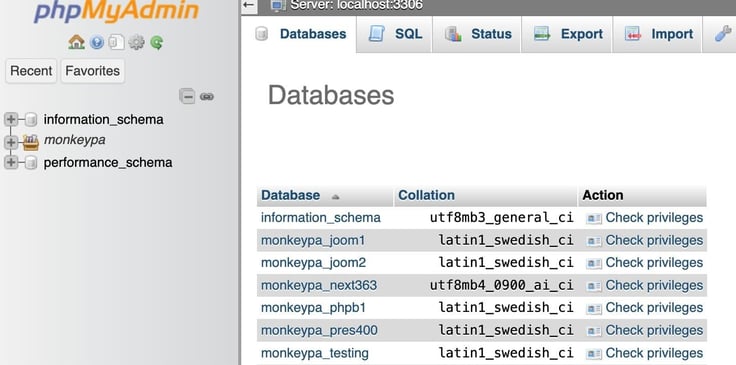Viewport: 736px width, 365px height.
Task: Click the phpMyAdmin logo
Action: click(116, 11)
